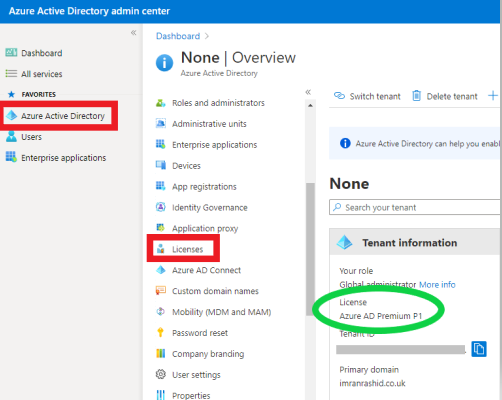Click the Azure AD Connect icon
The image size is (502, 400).
(161, 270)
